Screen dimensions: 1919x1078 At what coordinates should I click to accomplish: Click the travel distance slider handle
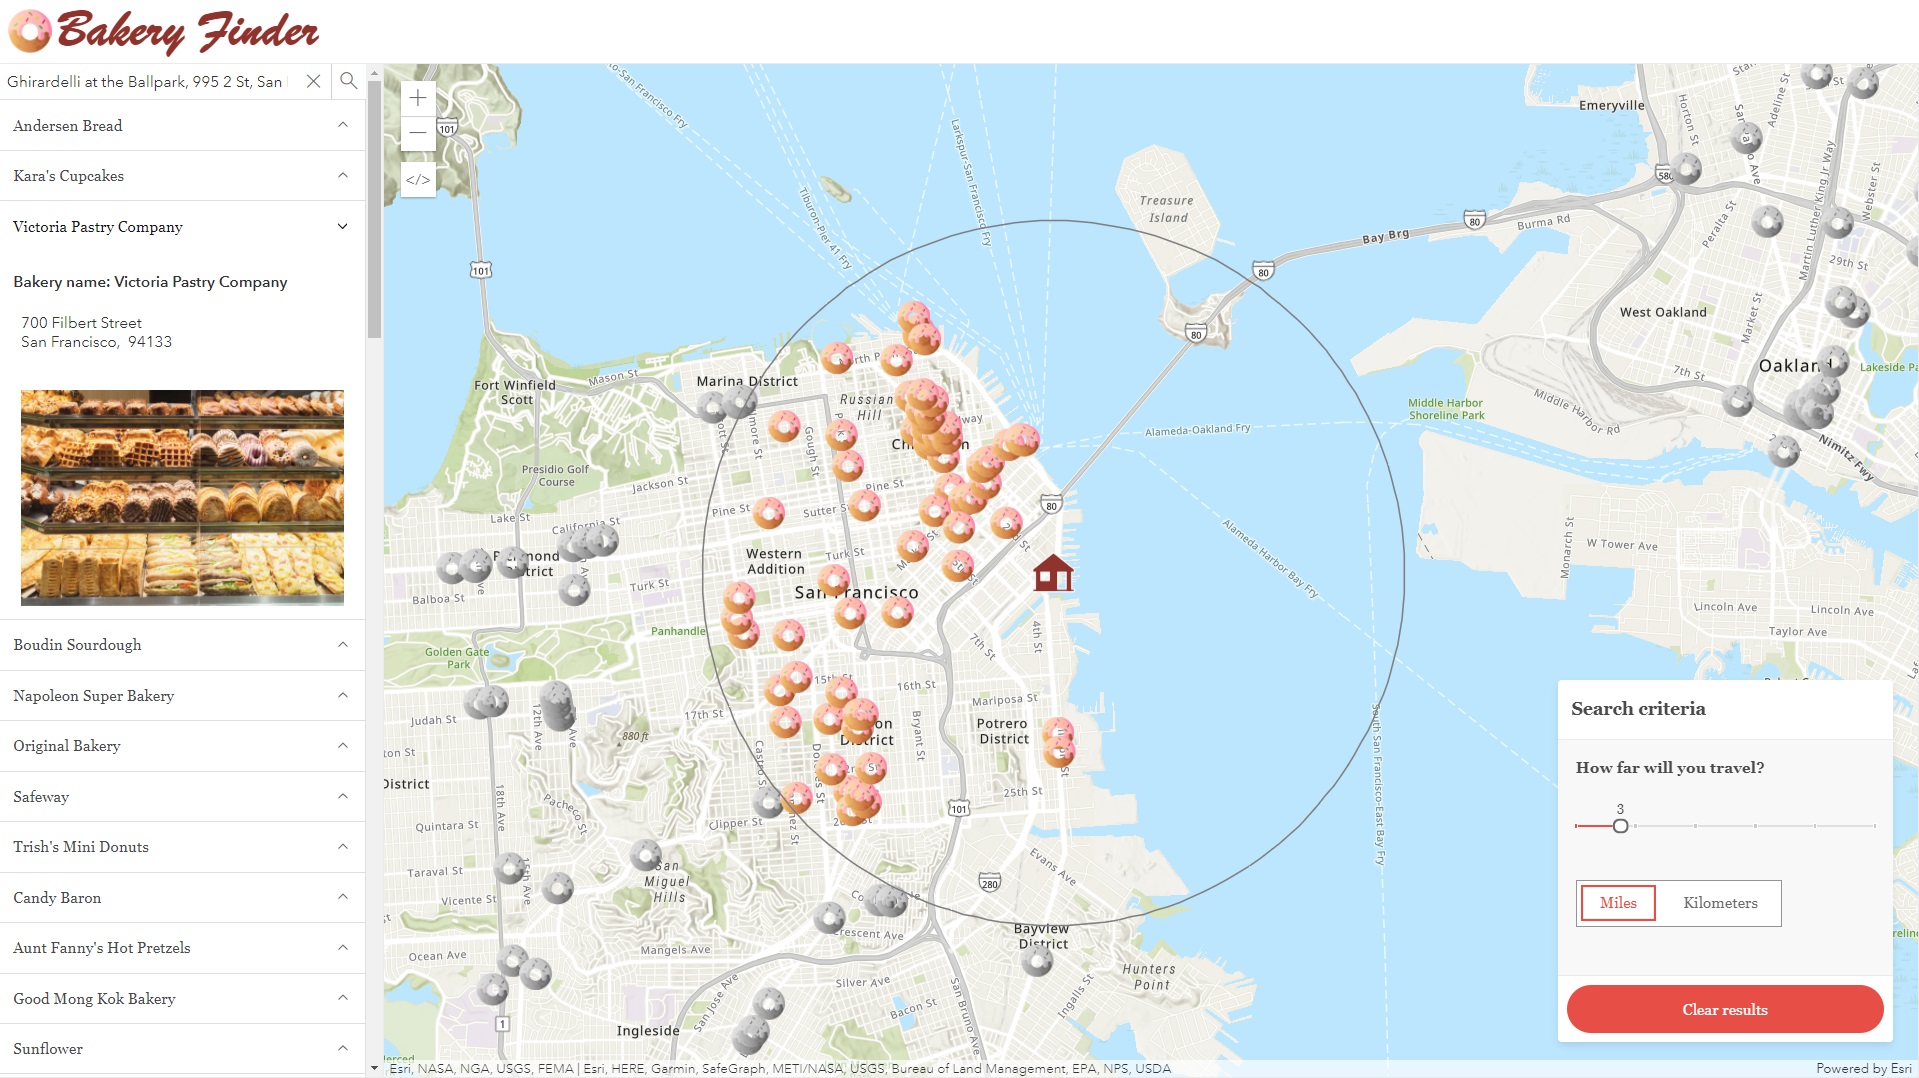click(1621, 826)
